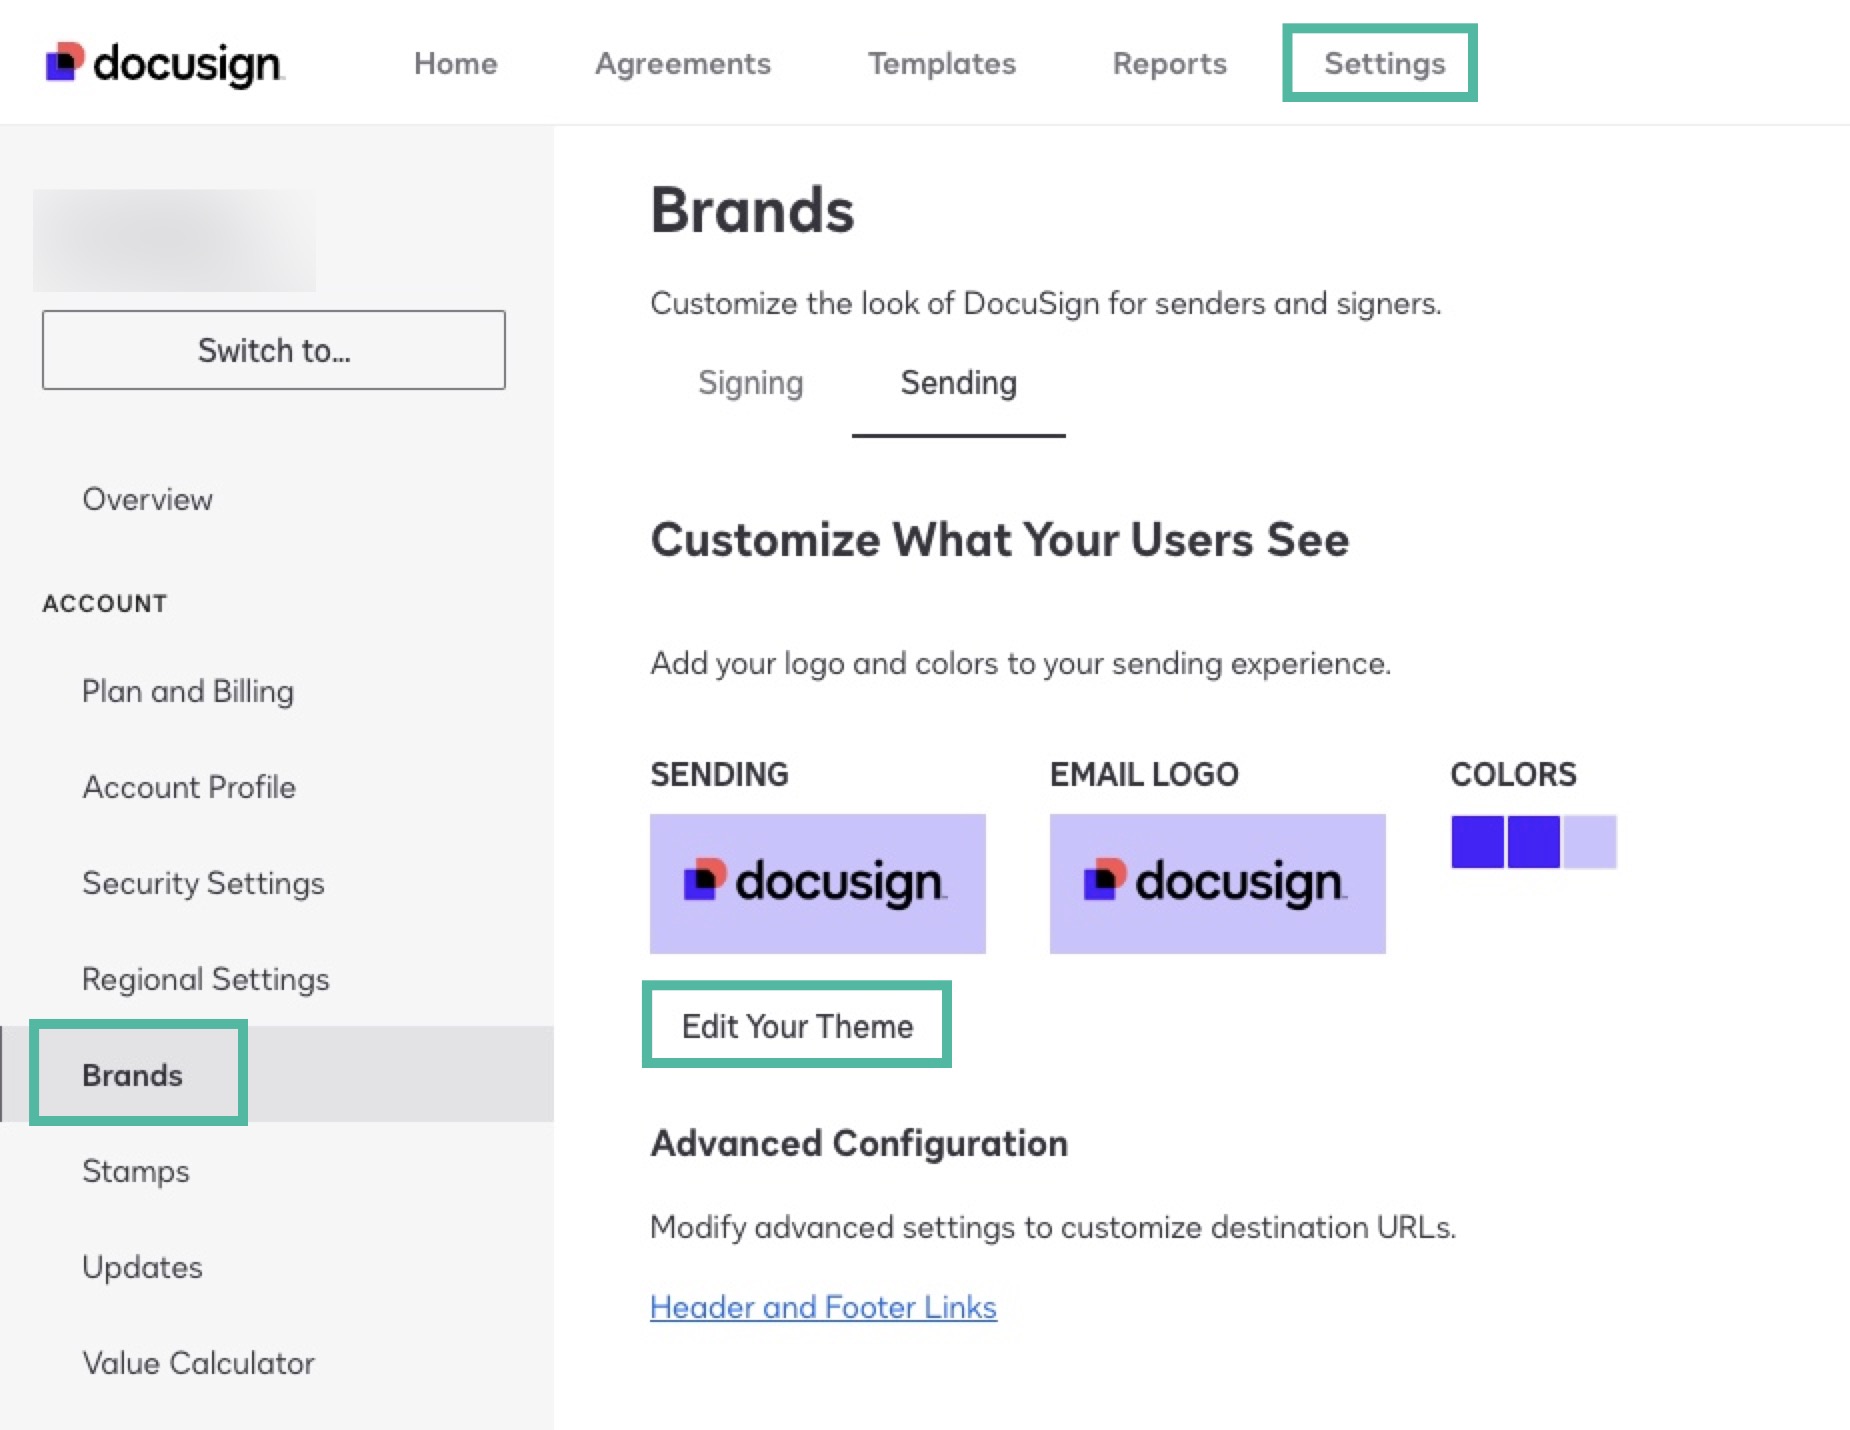Click Edit Your Theme
This screenshot has height=1430, width=1850.
tap(797, 1024)
